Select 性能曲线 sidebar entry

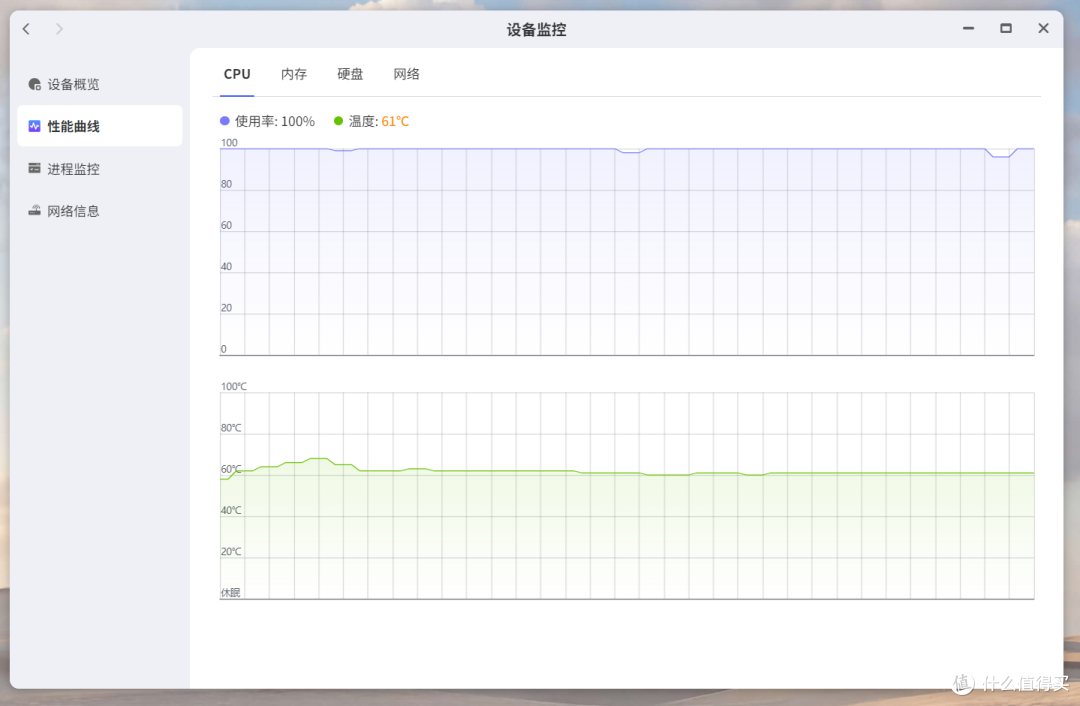(100, 126)
